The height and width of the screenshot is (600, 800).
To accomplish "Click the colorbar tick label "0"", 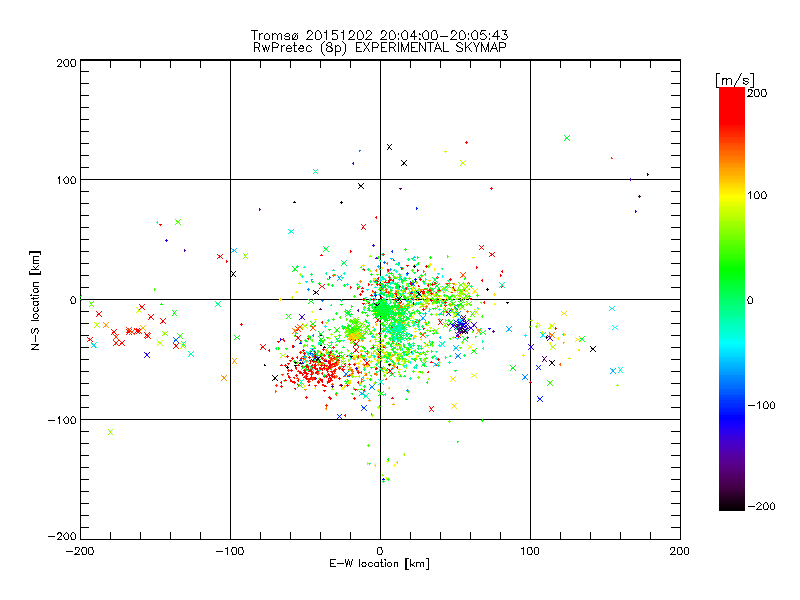I will click(x=750, y=300).
